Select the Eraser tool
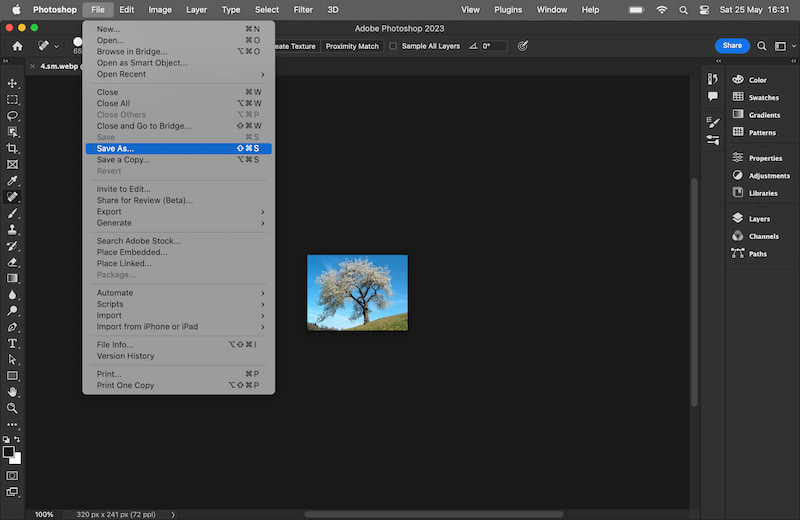Viewport: 800px width, 520px height. point(12,262)
